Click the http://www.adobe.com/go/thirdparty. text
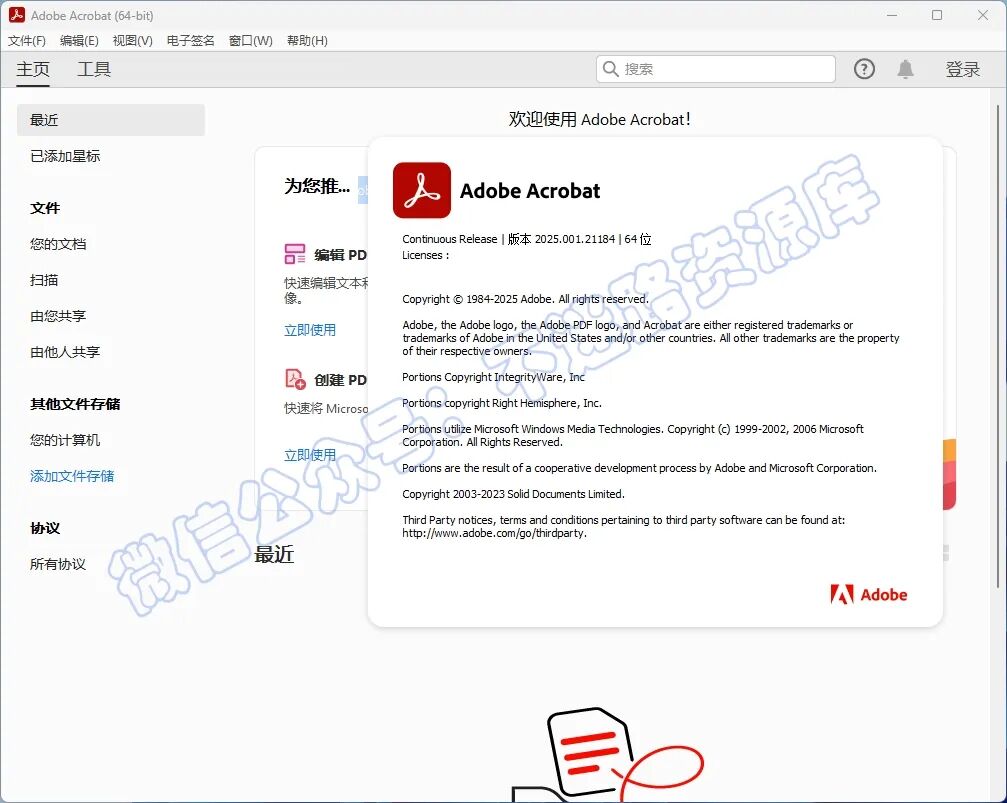 (x=495, y=533)
